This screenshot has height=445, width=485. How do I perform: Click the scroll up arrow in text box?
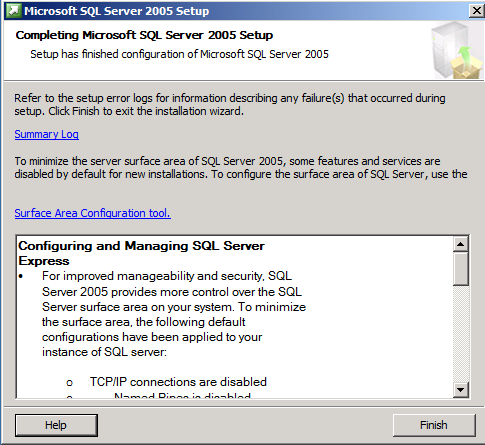[461, 244]
